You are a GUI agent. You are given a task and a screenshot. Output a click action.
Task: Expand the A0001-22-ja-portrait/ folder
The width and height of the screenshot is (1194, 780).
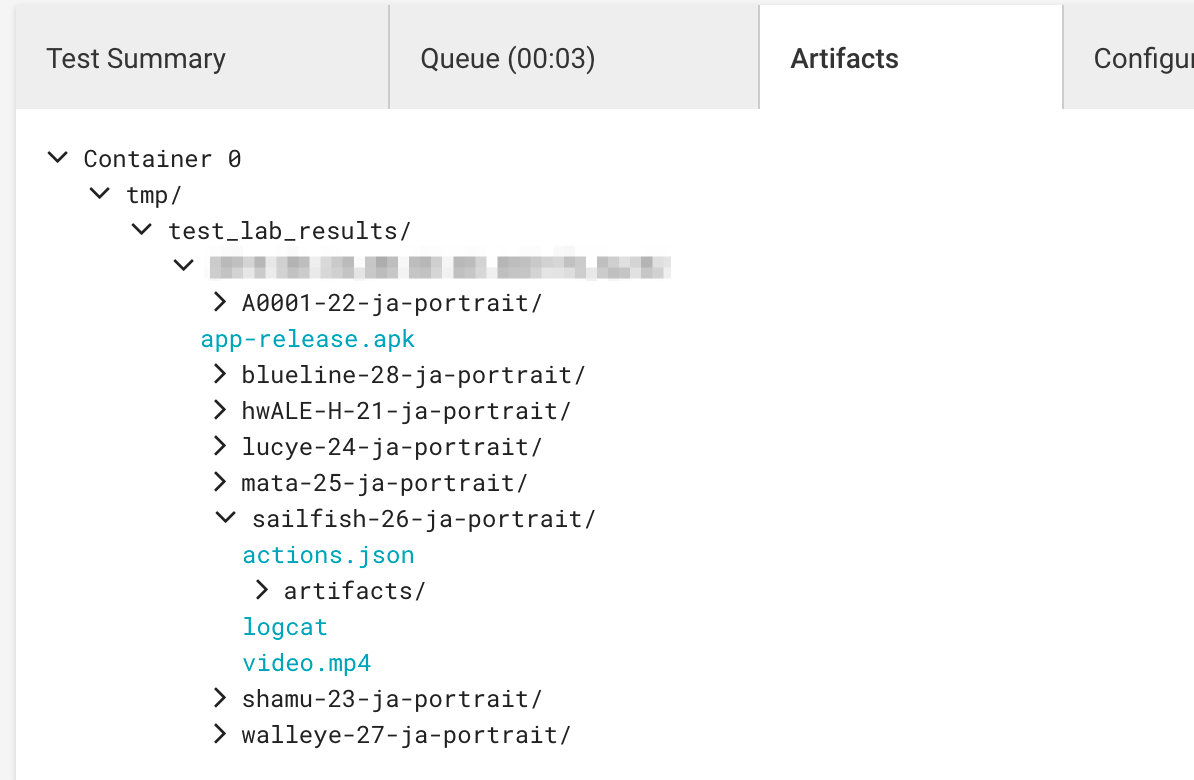pyautogui.click(x=219, y=301)
